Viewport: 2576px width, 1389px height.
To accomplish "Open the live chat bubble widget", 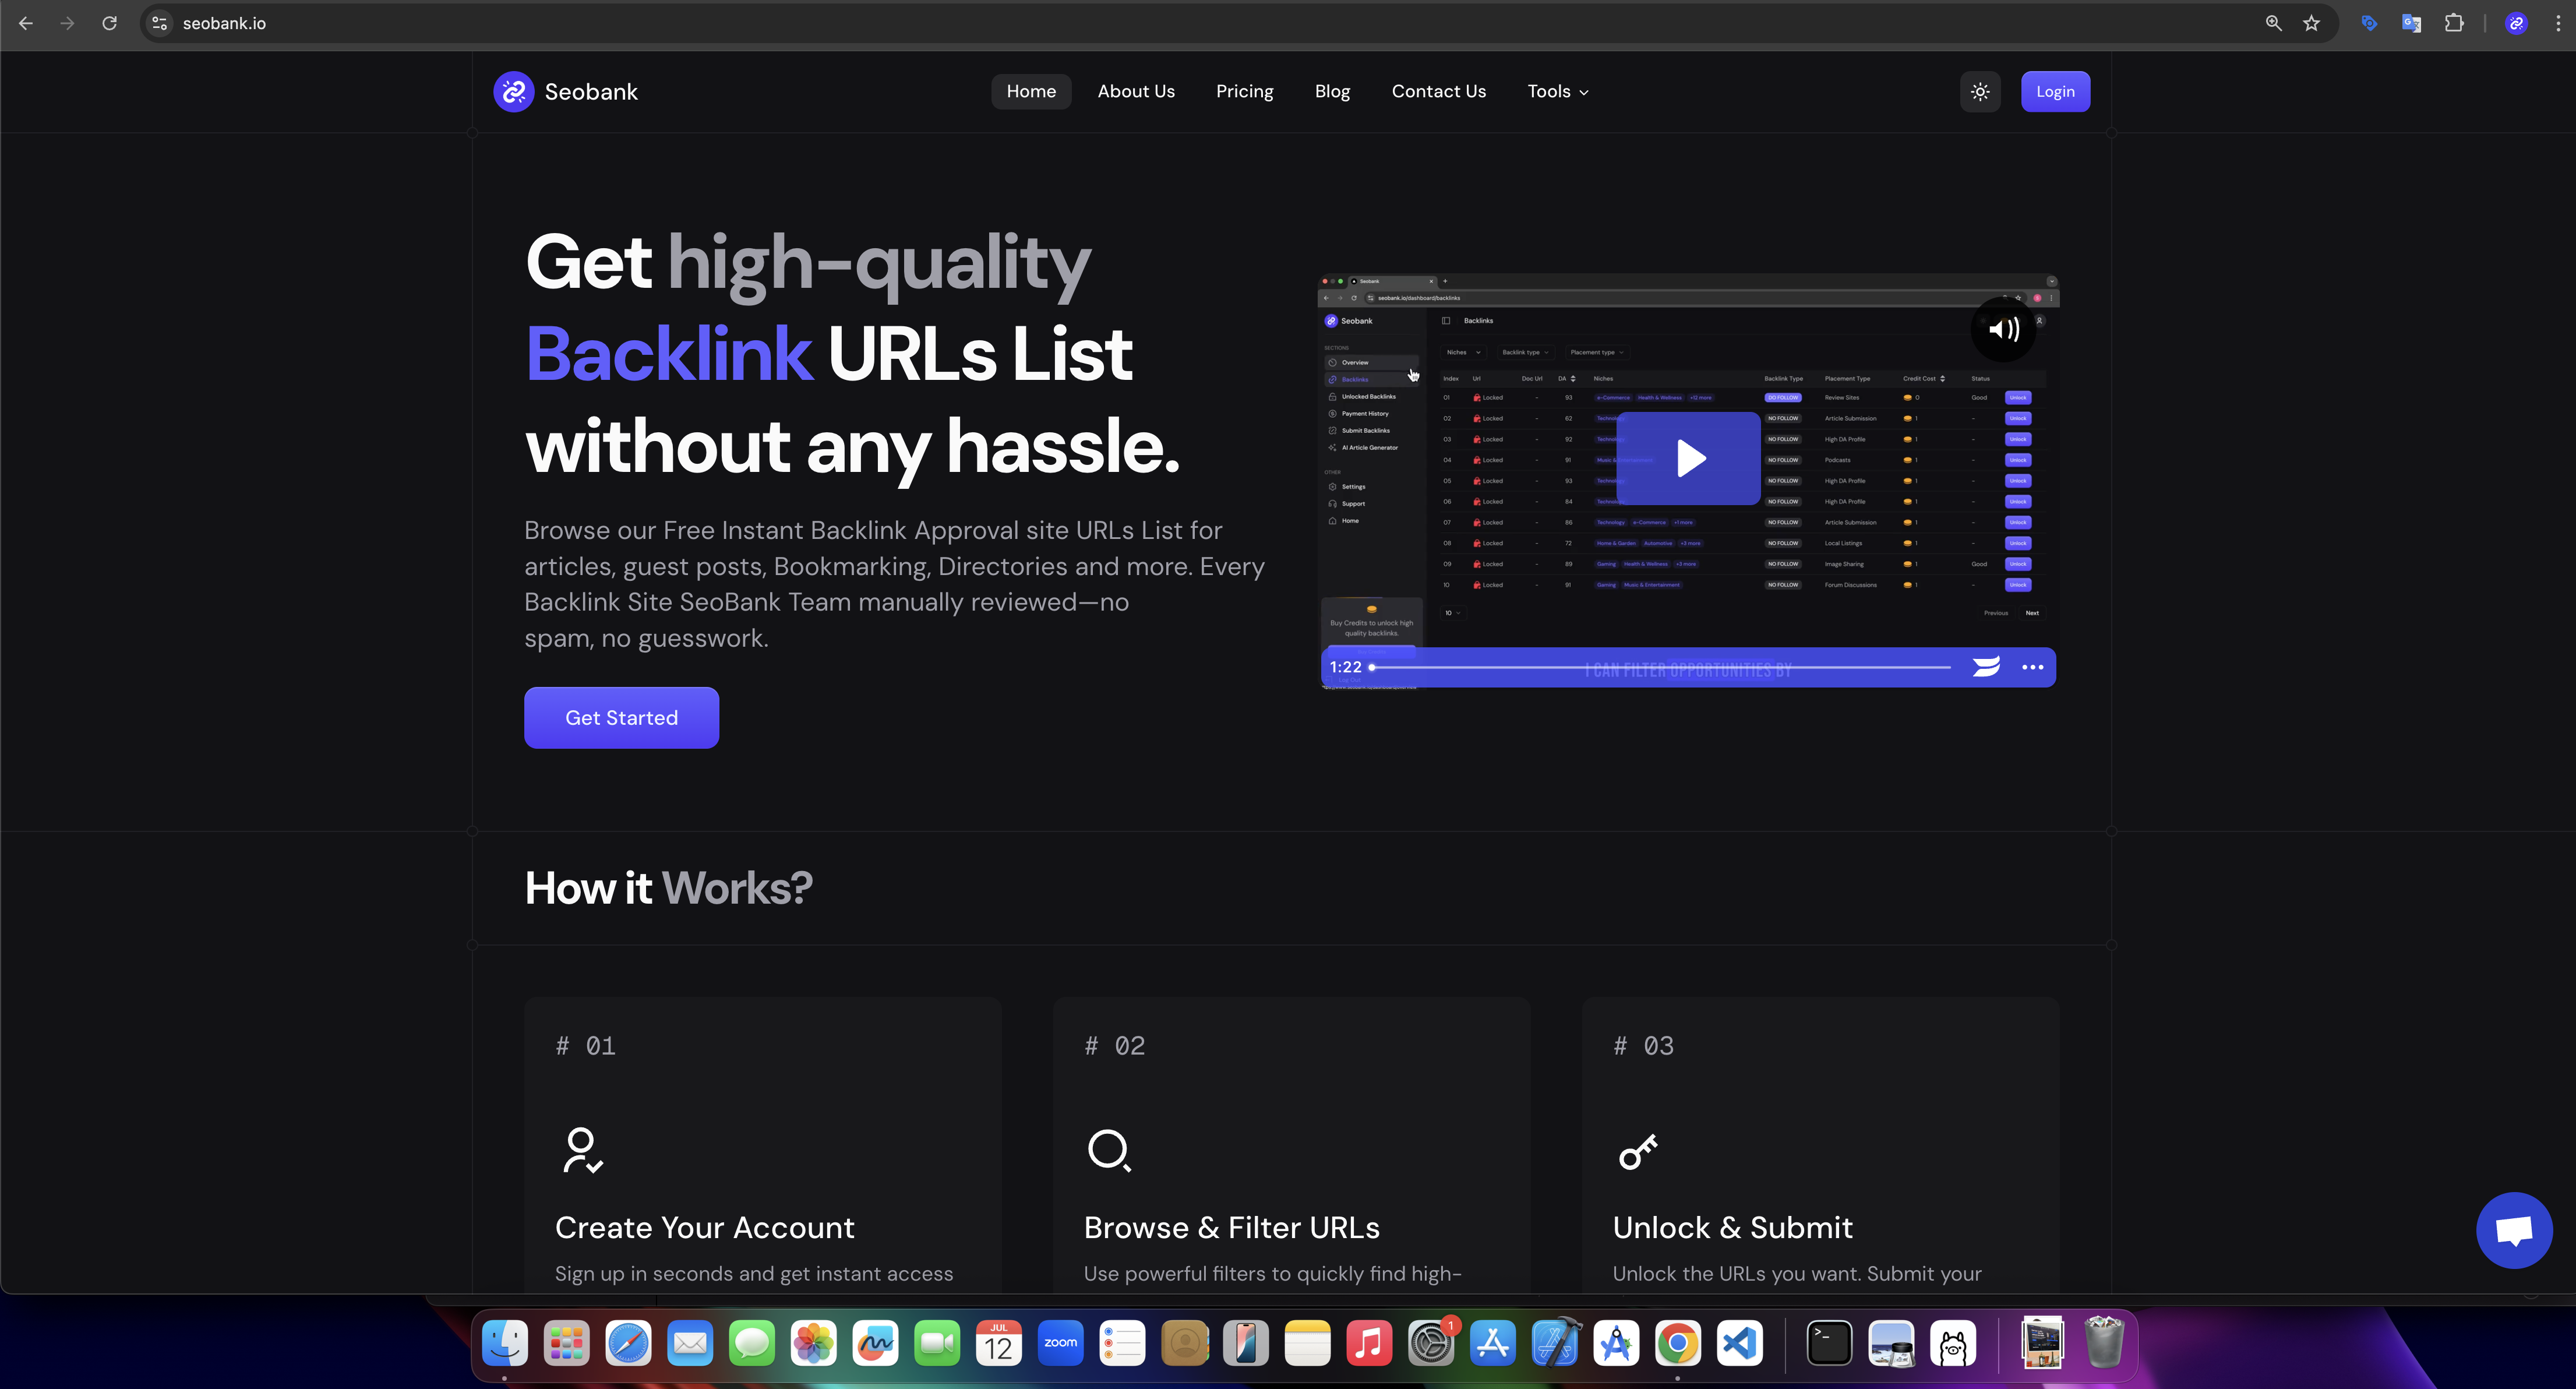I will pyautogui.click(x=2514, y=1230).
